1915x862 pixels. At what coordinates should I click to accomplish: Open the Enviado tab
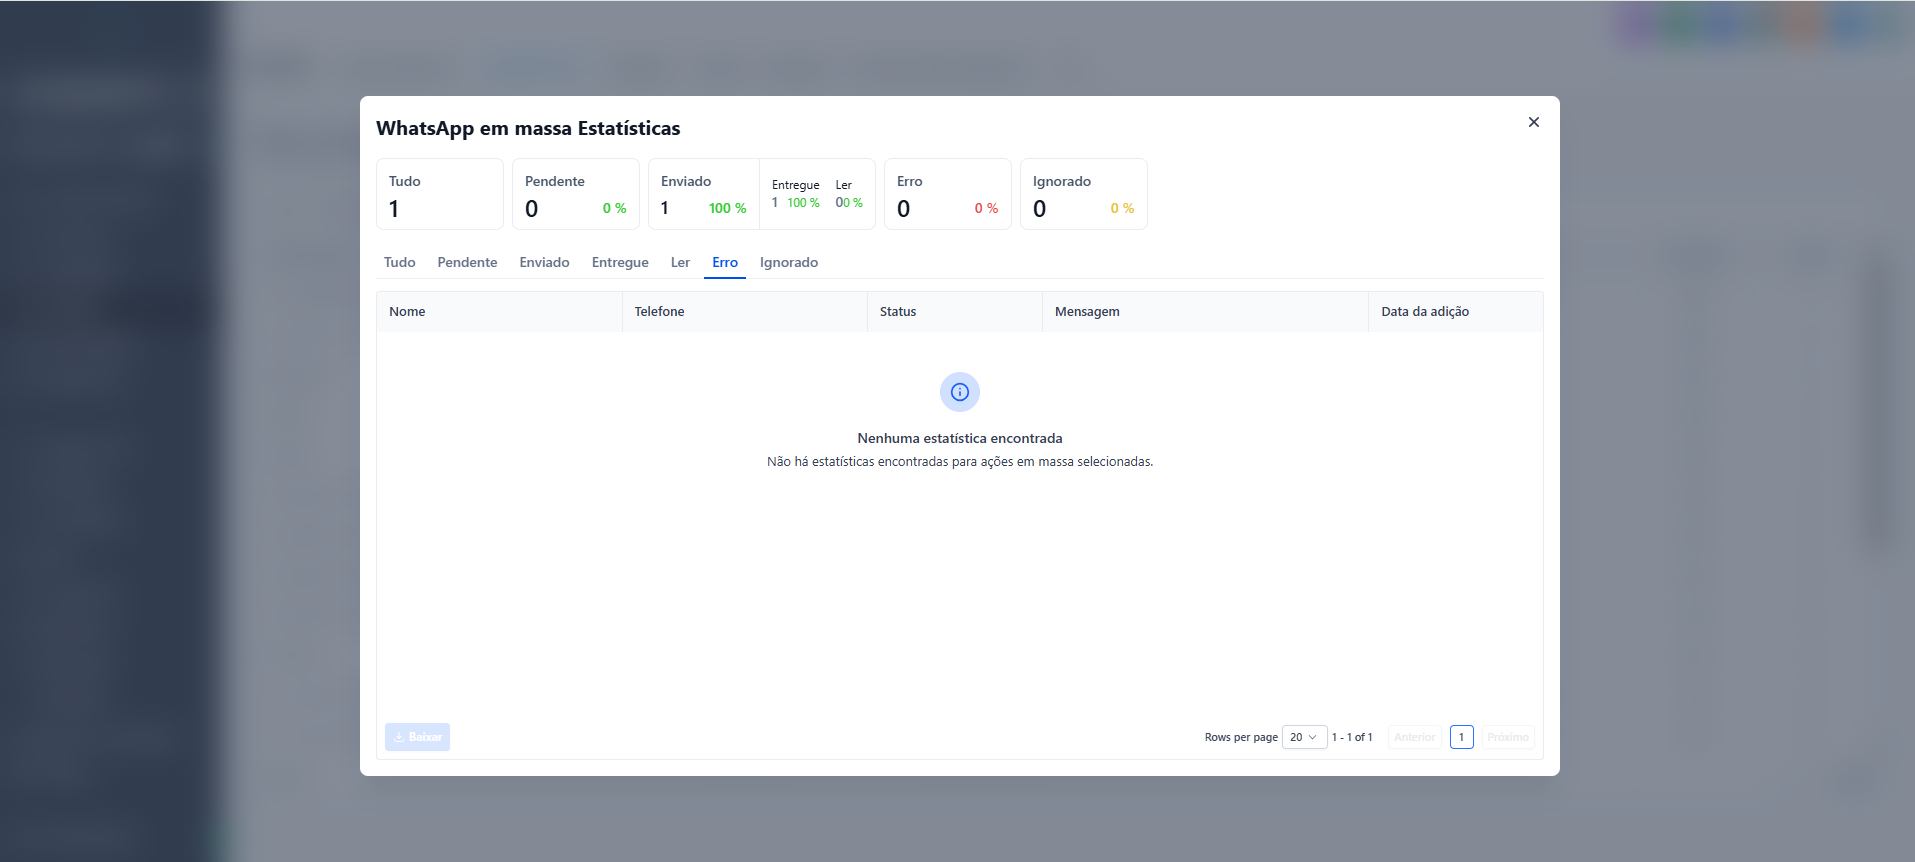(544, 262)
